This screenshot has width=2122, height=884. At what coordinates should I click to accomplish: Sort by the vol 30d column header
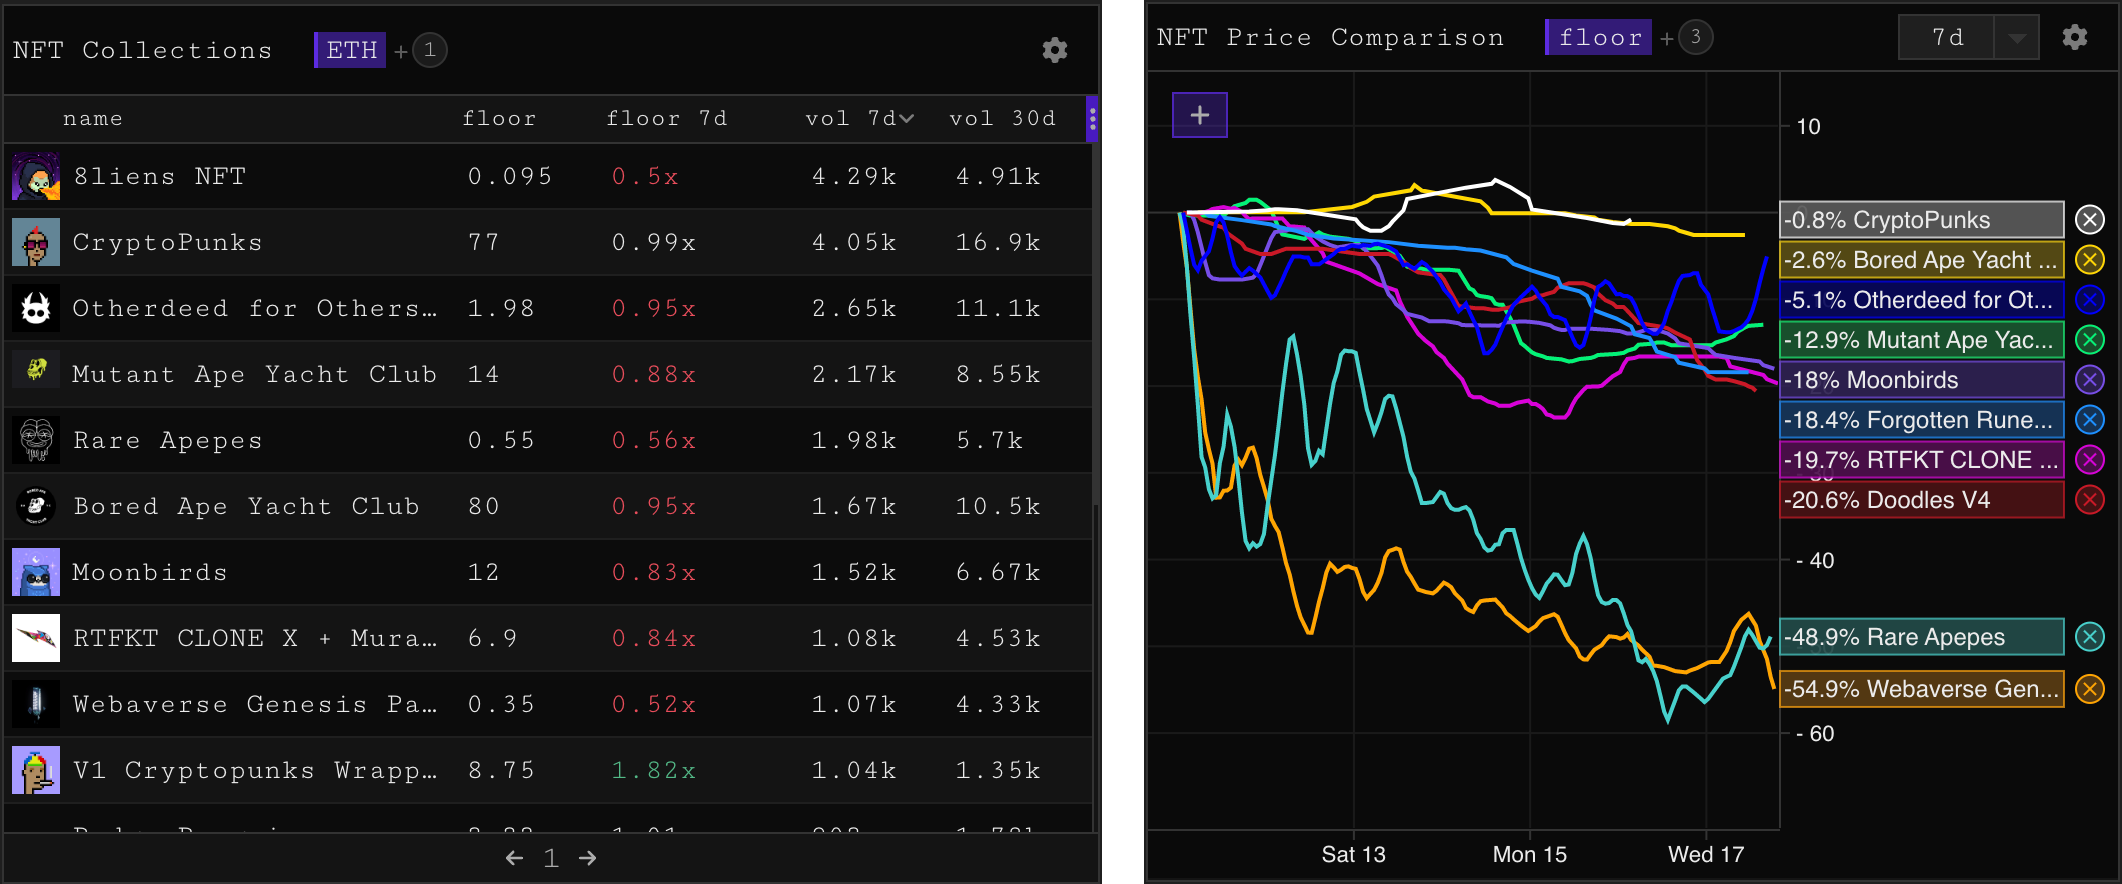(1002, 119)
